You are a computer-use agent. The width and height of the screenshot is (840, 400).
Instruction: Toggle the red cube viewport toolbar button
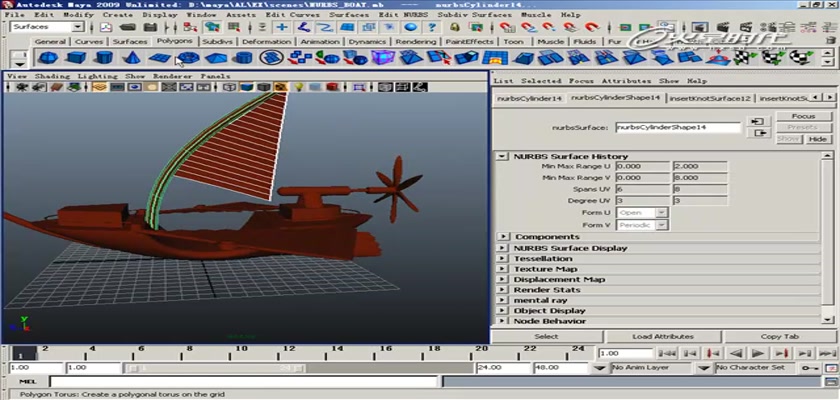point(332,87)
